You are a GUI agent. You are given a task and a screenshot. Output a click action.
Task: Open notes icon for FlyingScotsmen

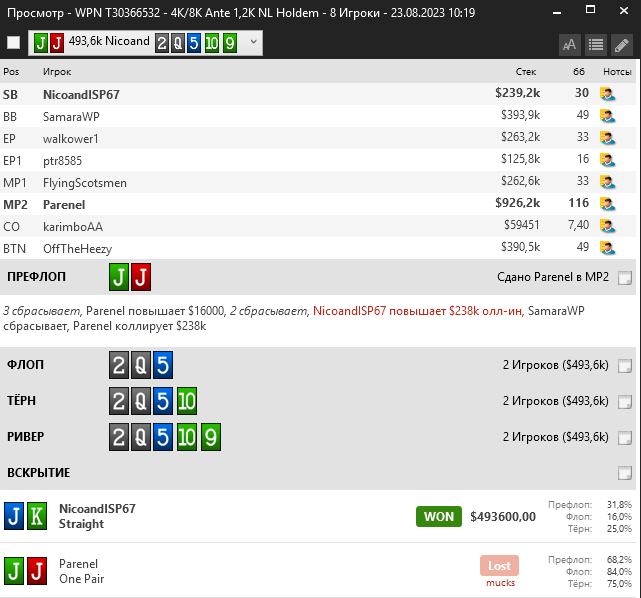pyautogui.click(x=607, y=182)
